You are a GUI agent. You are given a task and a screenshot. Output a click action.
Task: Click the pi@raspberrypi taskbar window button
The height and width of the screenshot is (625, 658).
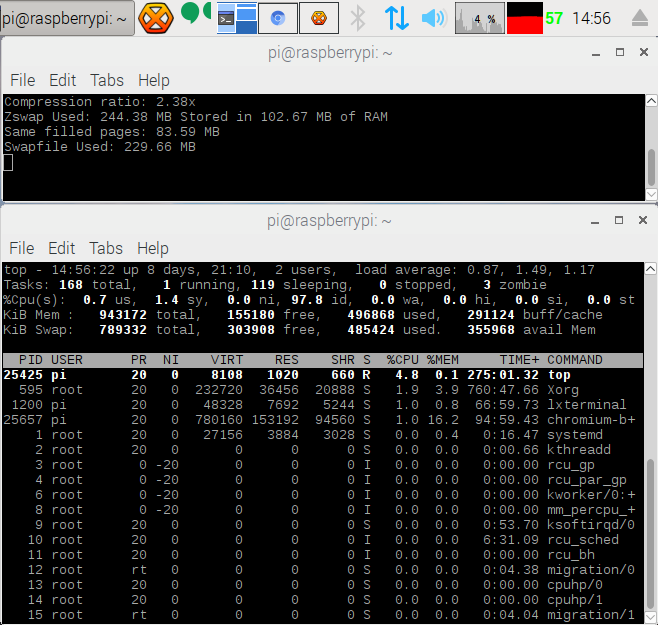64,18
